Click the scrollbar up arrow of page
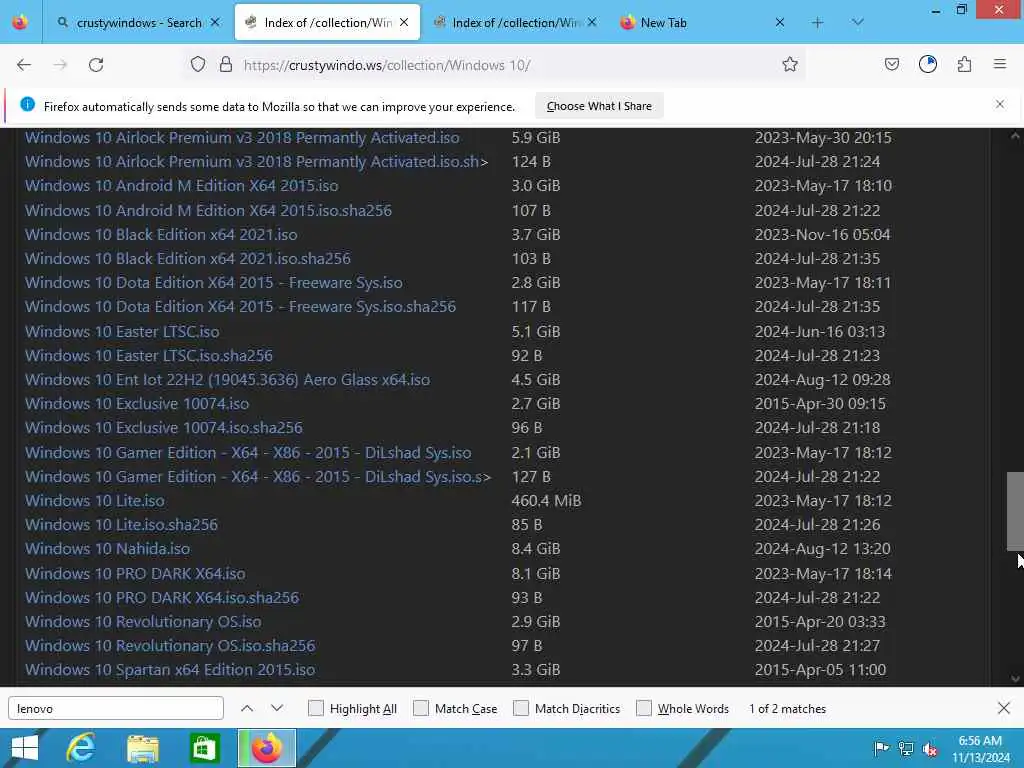This screenshot has width=1024, height=768. [1015, 135]
